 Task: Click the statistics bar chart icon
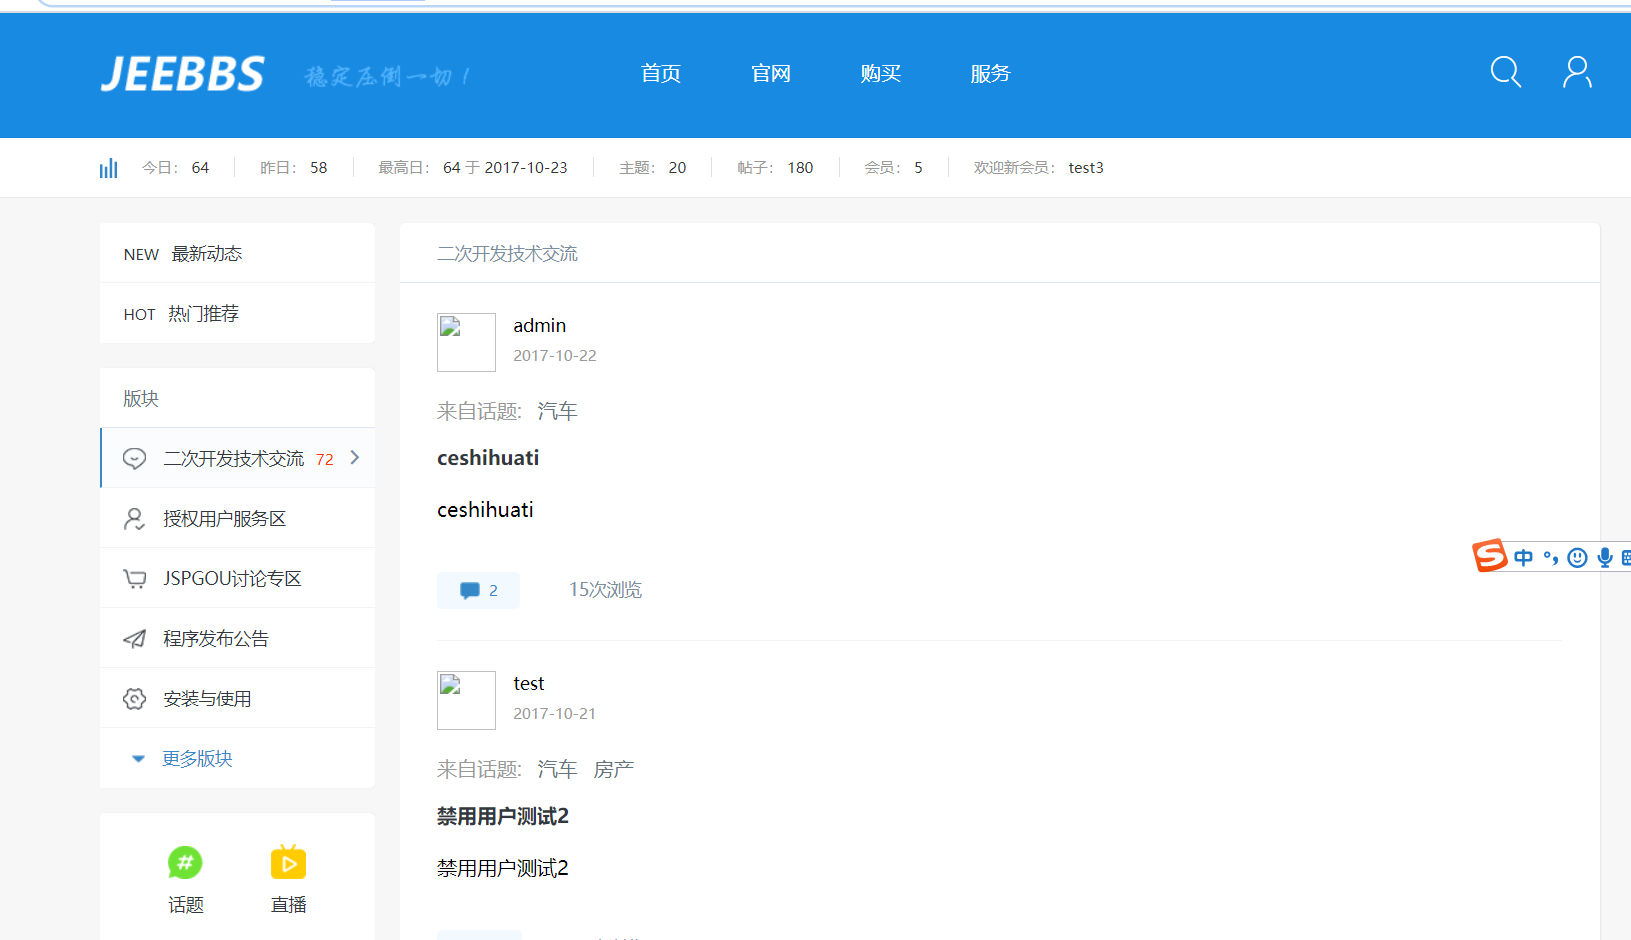(108, 168)
